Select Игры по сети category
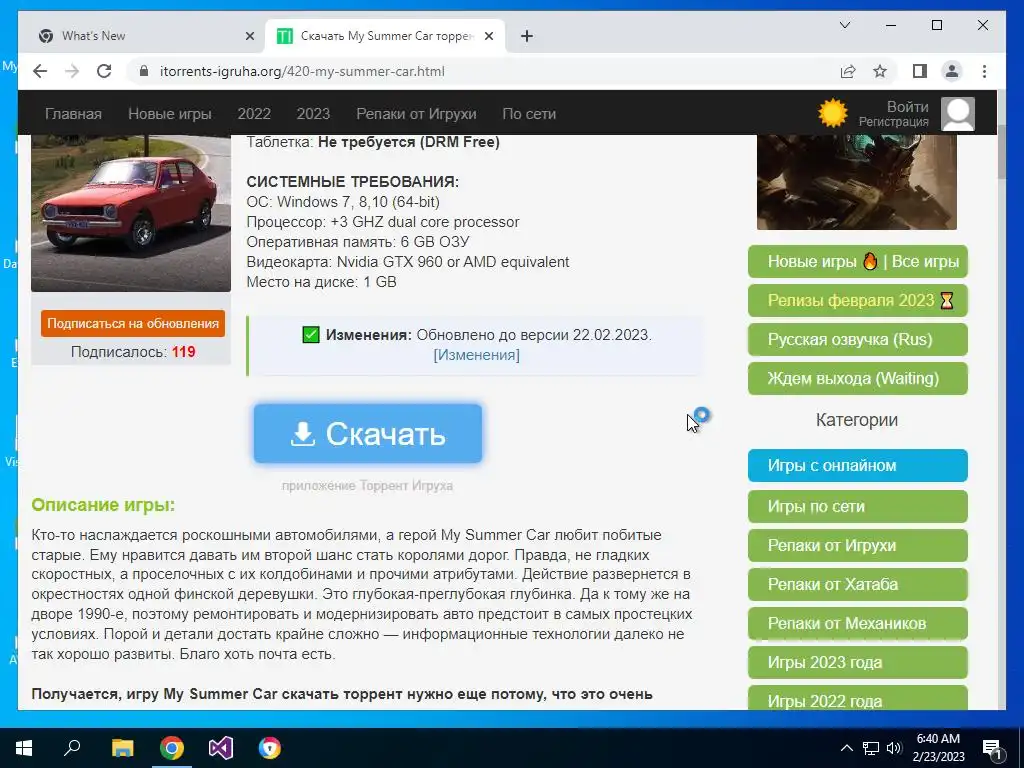The image size is (1024, 768). tap(857, 507)
